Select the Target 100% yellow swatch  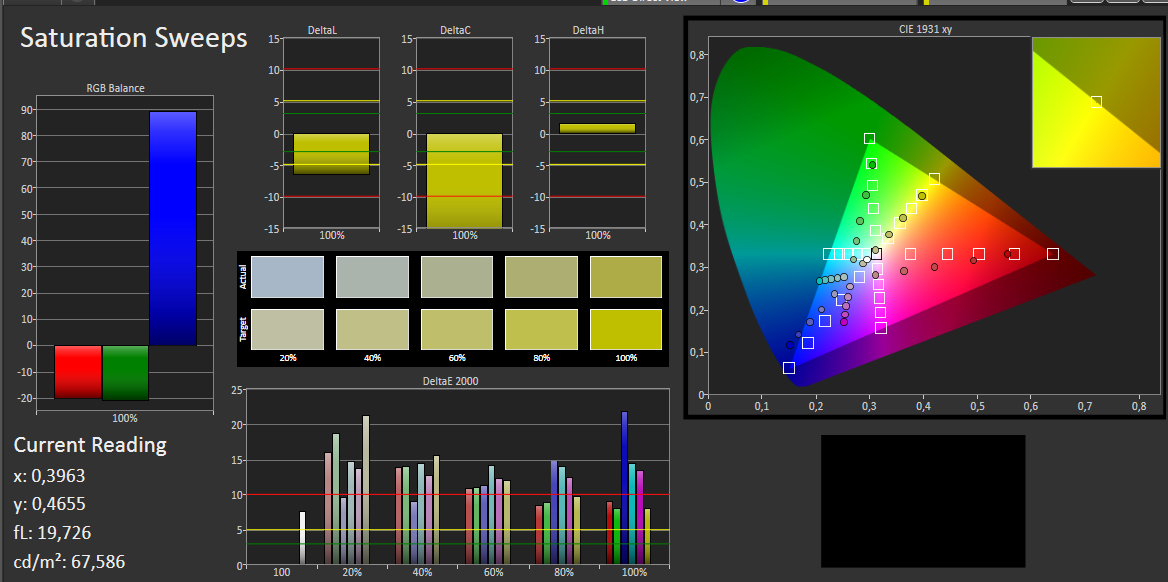tap(626, 329)
